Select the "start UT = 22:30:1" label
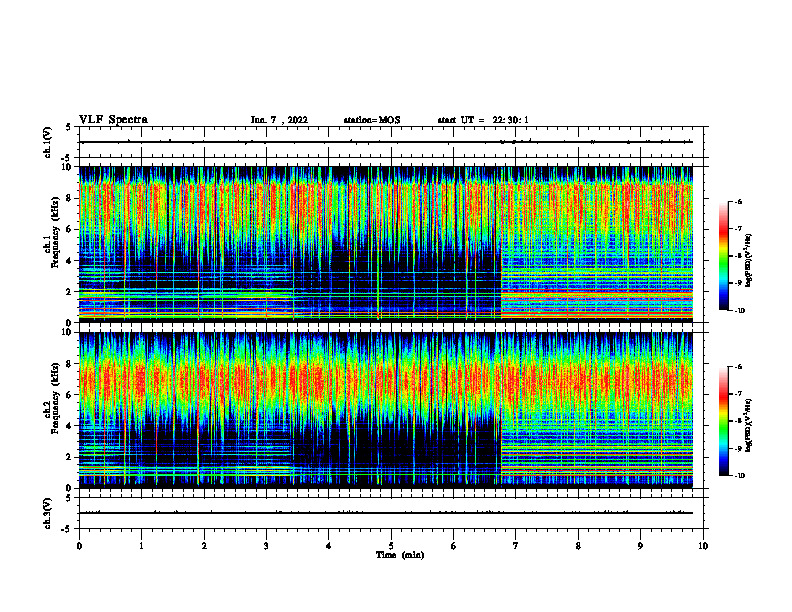The image size is (792, 612). coord(483,120)
